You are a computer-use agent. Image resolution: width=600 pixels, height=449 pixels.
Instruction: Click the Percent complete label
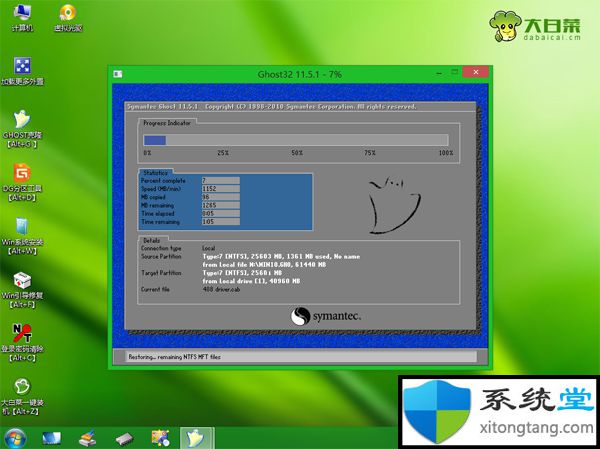[163, 181]
